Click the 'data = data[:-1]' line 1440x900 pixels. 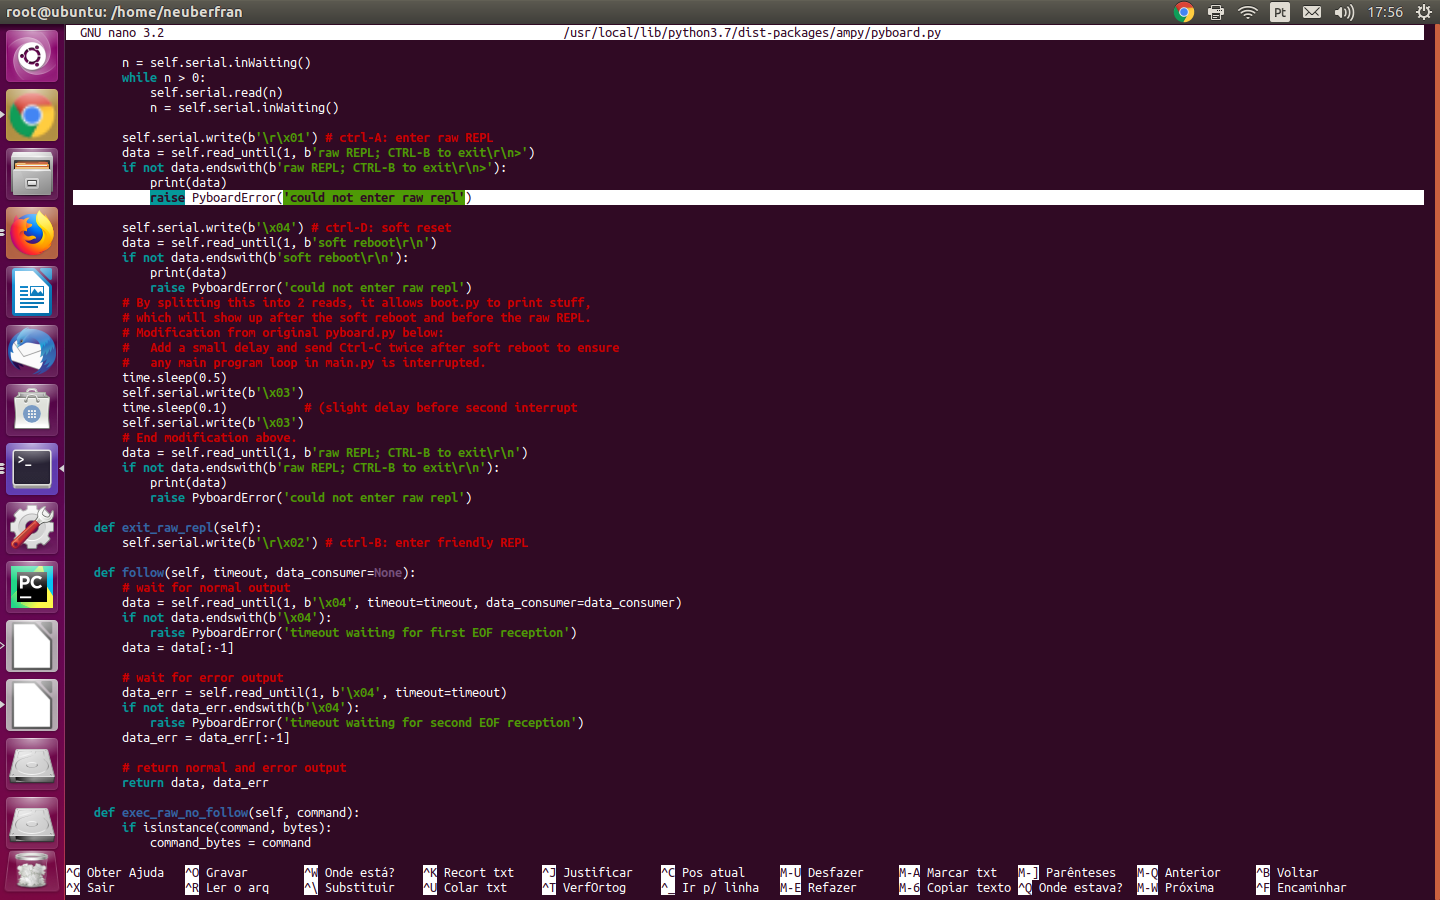point(178,648)
